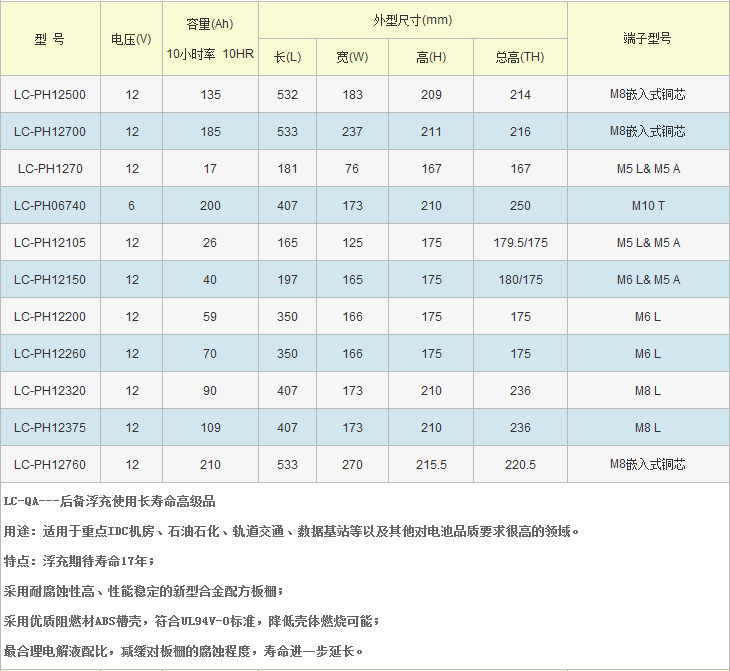Image resolution: width=730 pixels, height=671 pixels.
Task: Select length 197 for LC-PH12150
Action: tap(287, 280)
